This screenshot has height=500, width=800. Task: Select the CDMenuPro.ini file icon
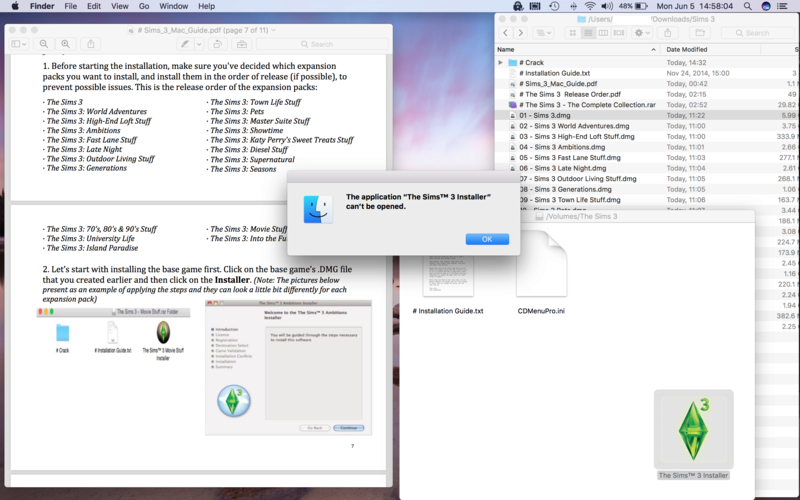pos(541,264)
